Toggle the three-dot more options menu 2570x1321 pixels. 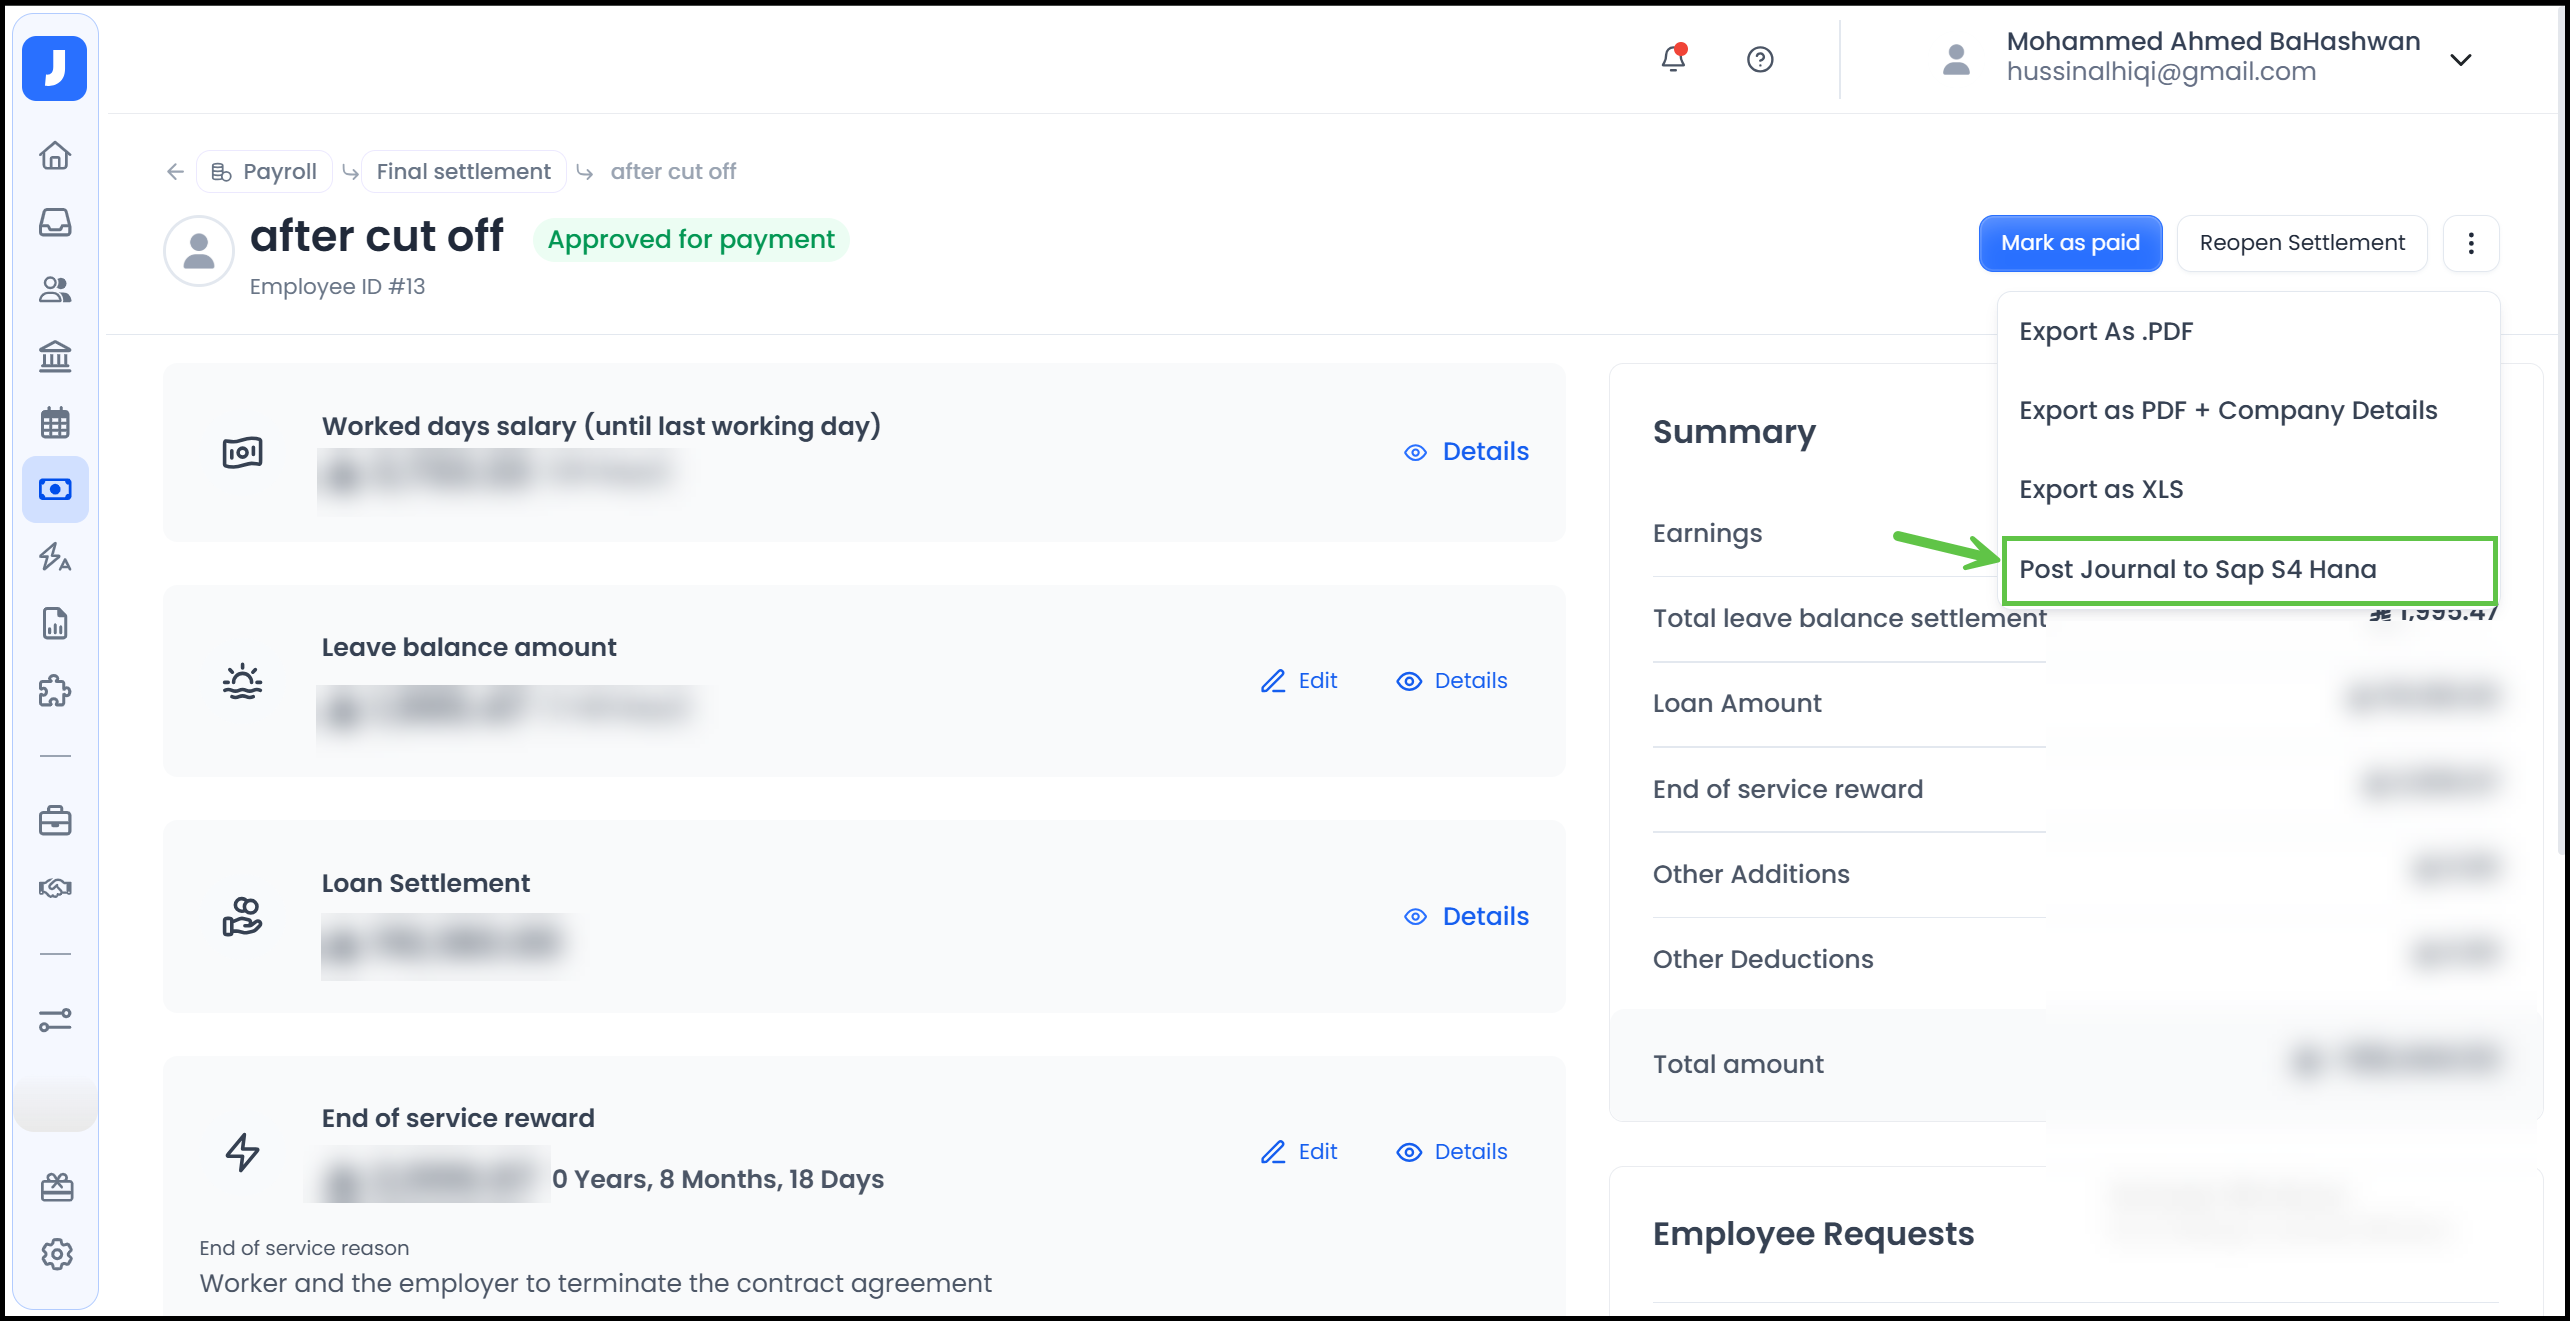click(x=2470, y=243)
